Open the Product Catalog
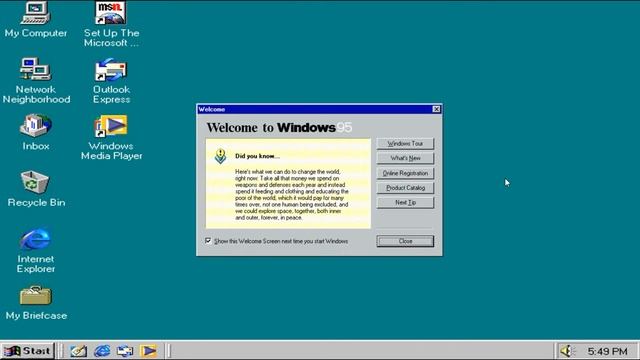The height and width of the screenshot is (360, 640). (405, 188)
